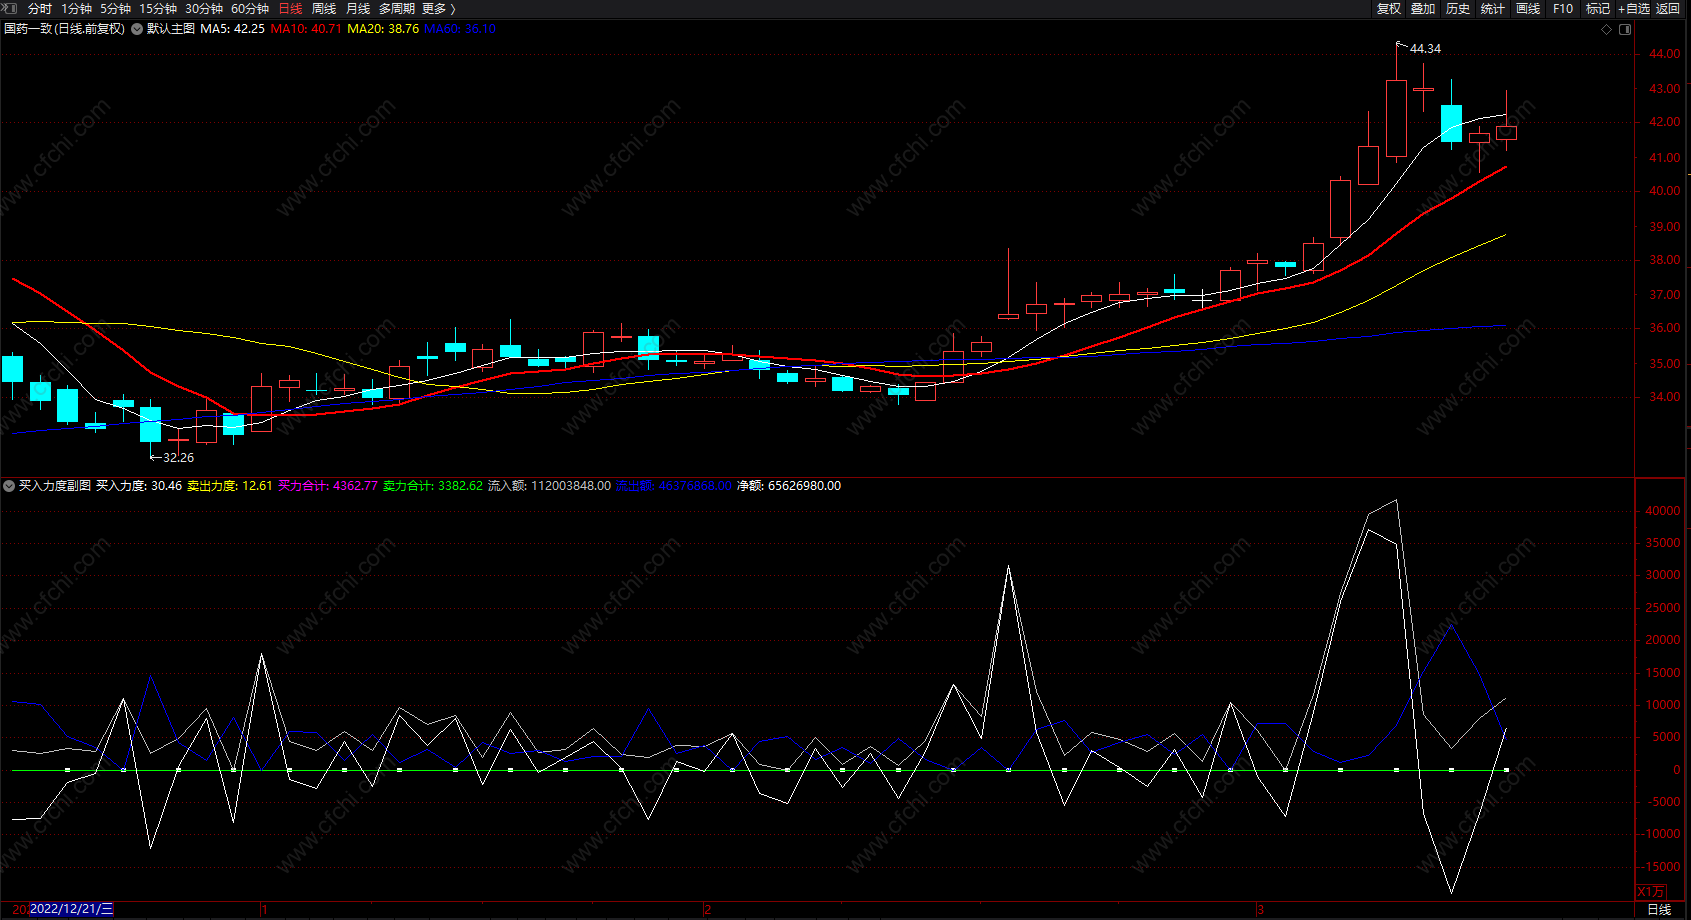Click the 卖出力度: 12.61 value
The width and height of the screenshot is (1691, 920).
point(230,486)
